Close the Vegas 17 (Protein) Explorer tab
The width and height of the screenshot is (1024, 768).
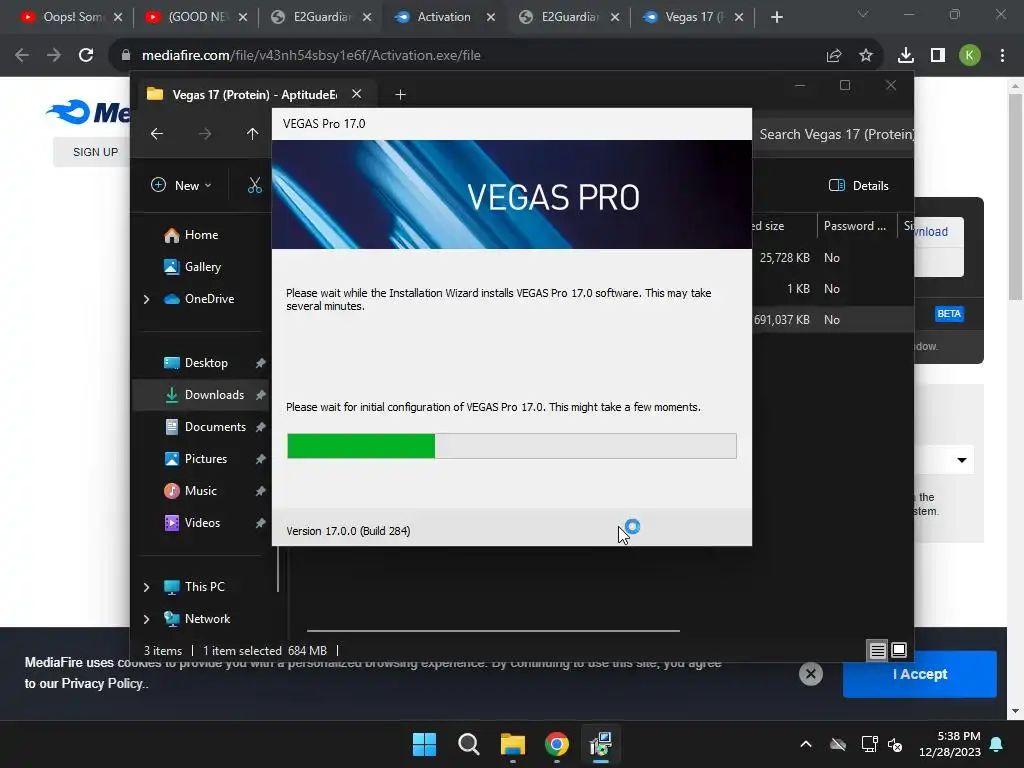click(x=357, y=94)
